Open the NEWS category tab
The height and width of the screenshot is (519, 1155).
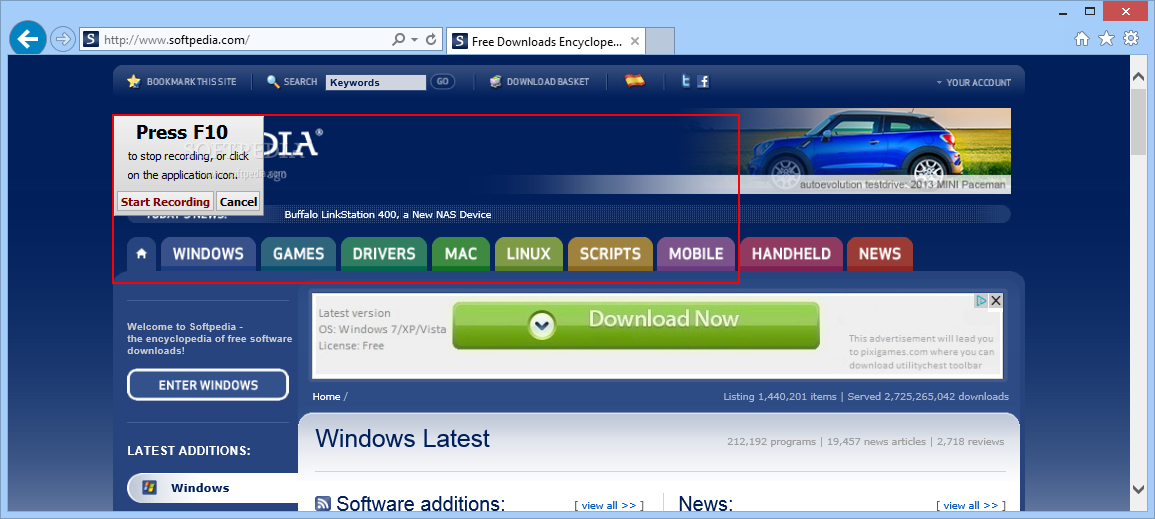click(880, 254)
